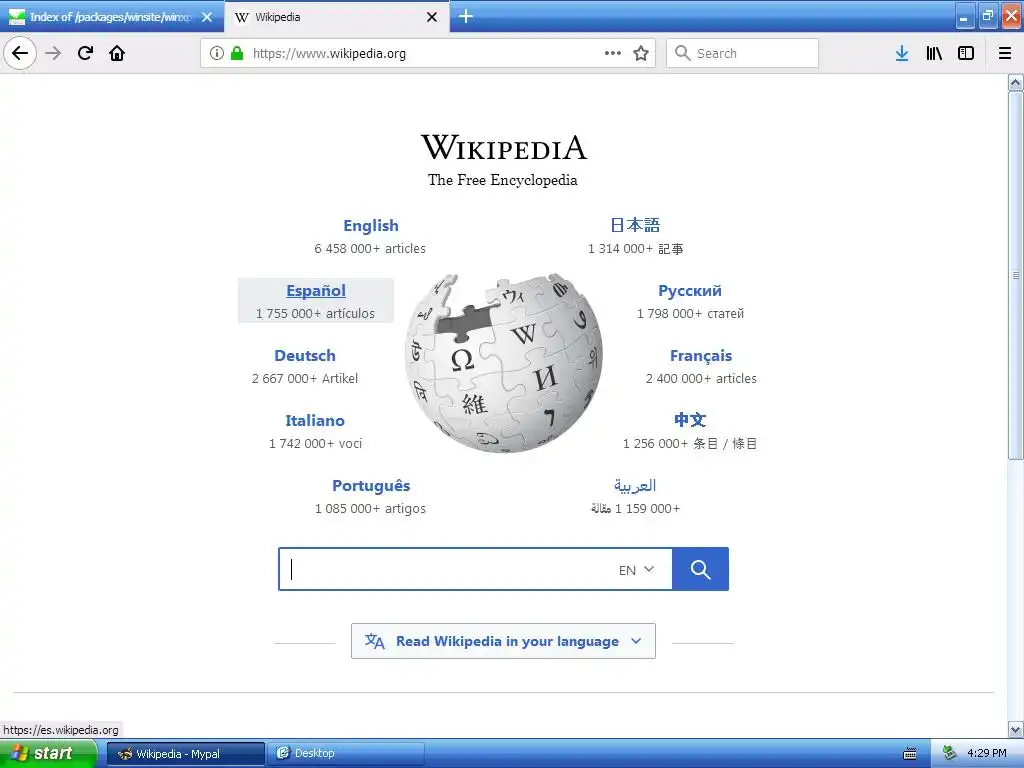Reload the current Wikipedia page

click(85, 53)
